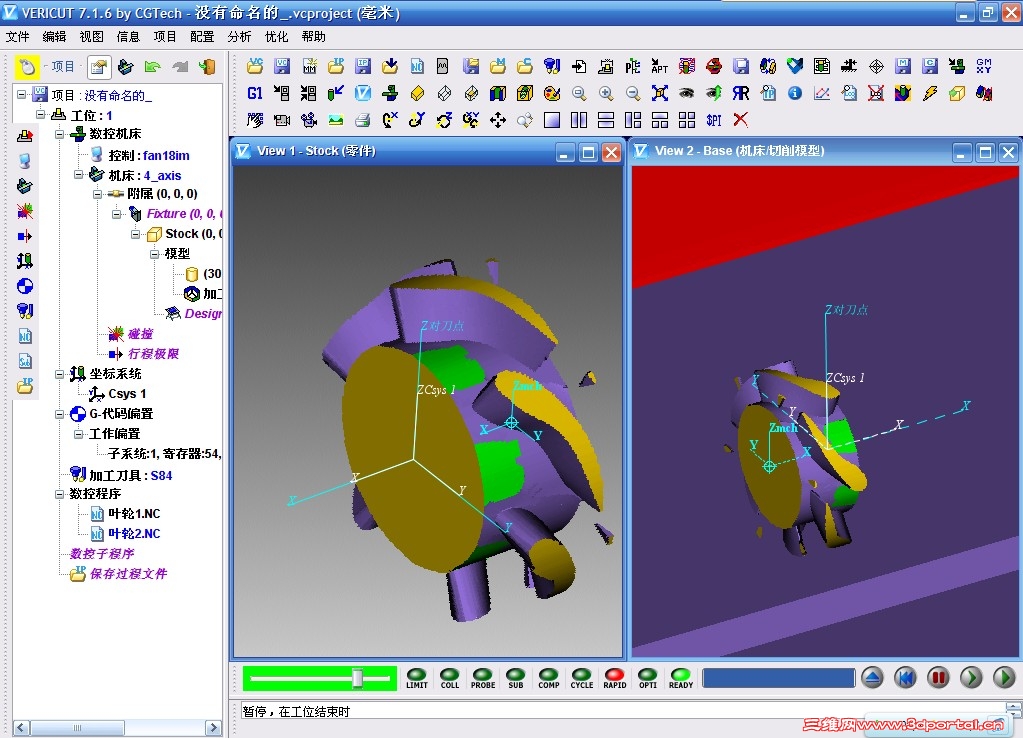
Task: Toggle the OPTI status light
Action: pyautogui.click(x=648, y=677)
